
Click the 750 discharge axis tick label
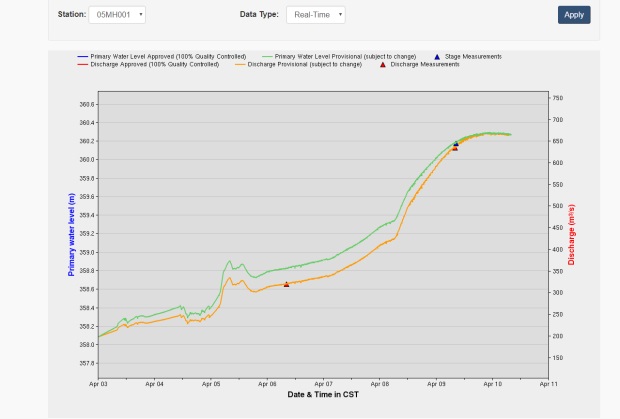[557, 98]
